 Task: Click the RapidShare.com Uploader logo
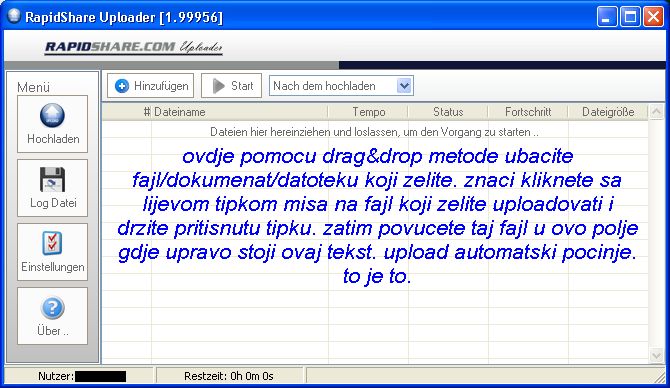pyautogui.click(x=134, y=47)
